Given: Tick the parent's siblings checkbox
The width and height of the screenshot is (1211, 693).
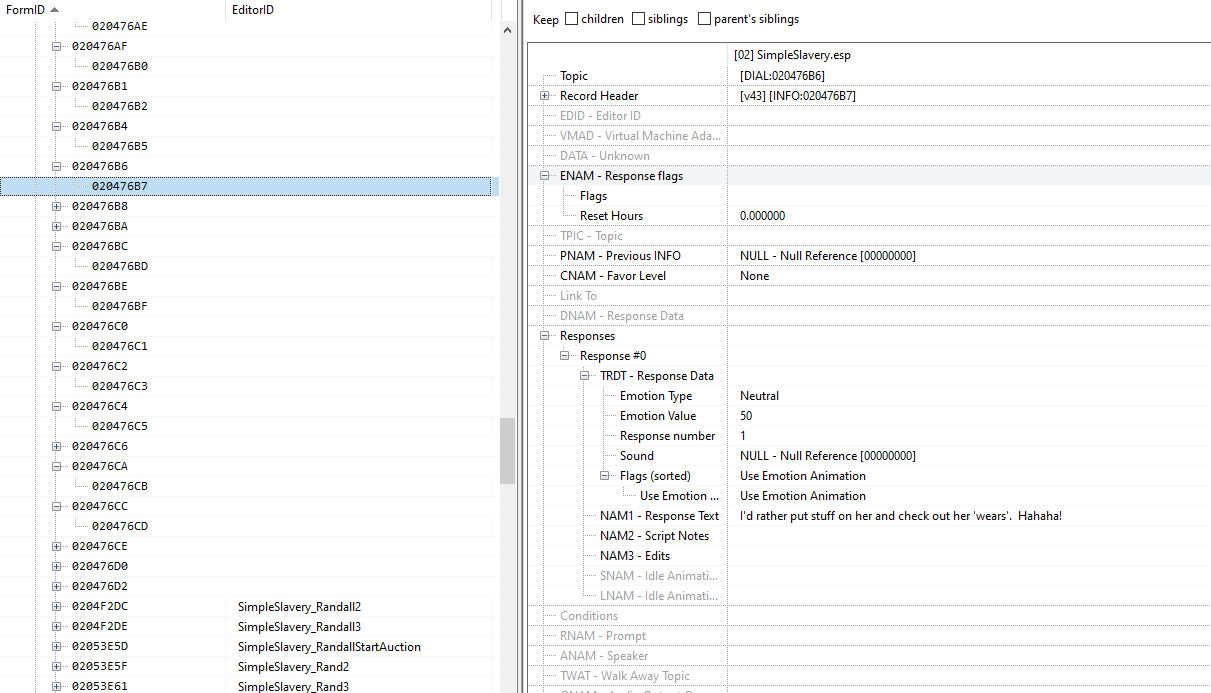Looking at the screenshot, I should tap(704, 19).
